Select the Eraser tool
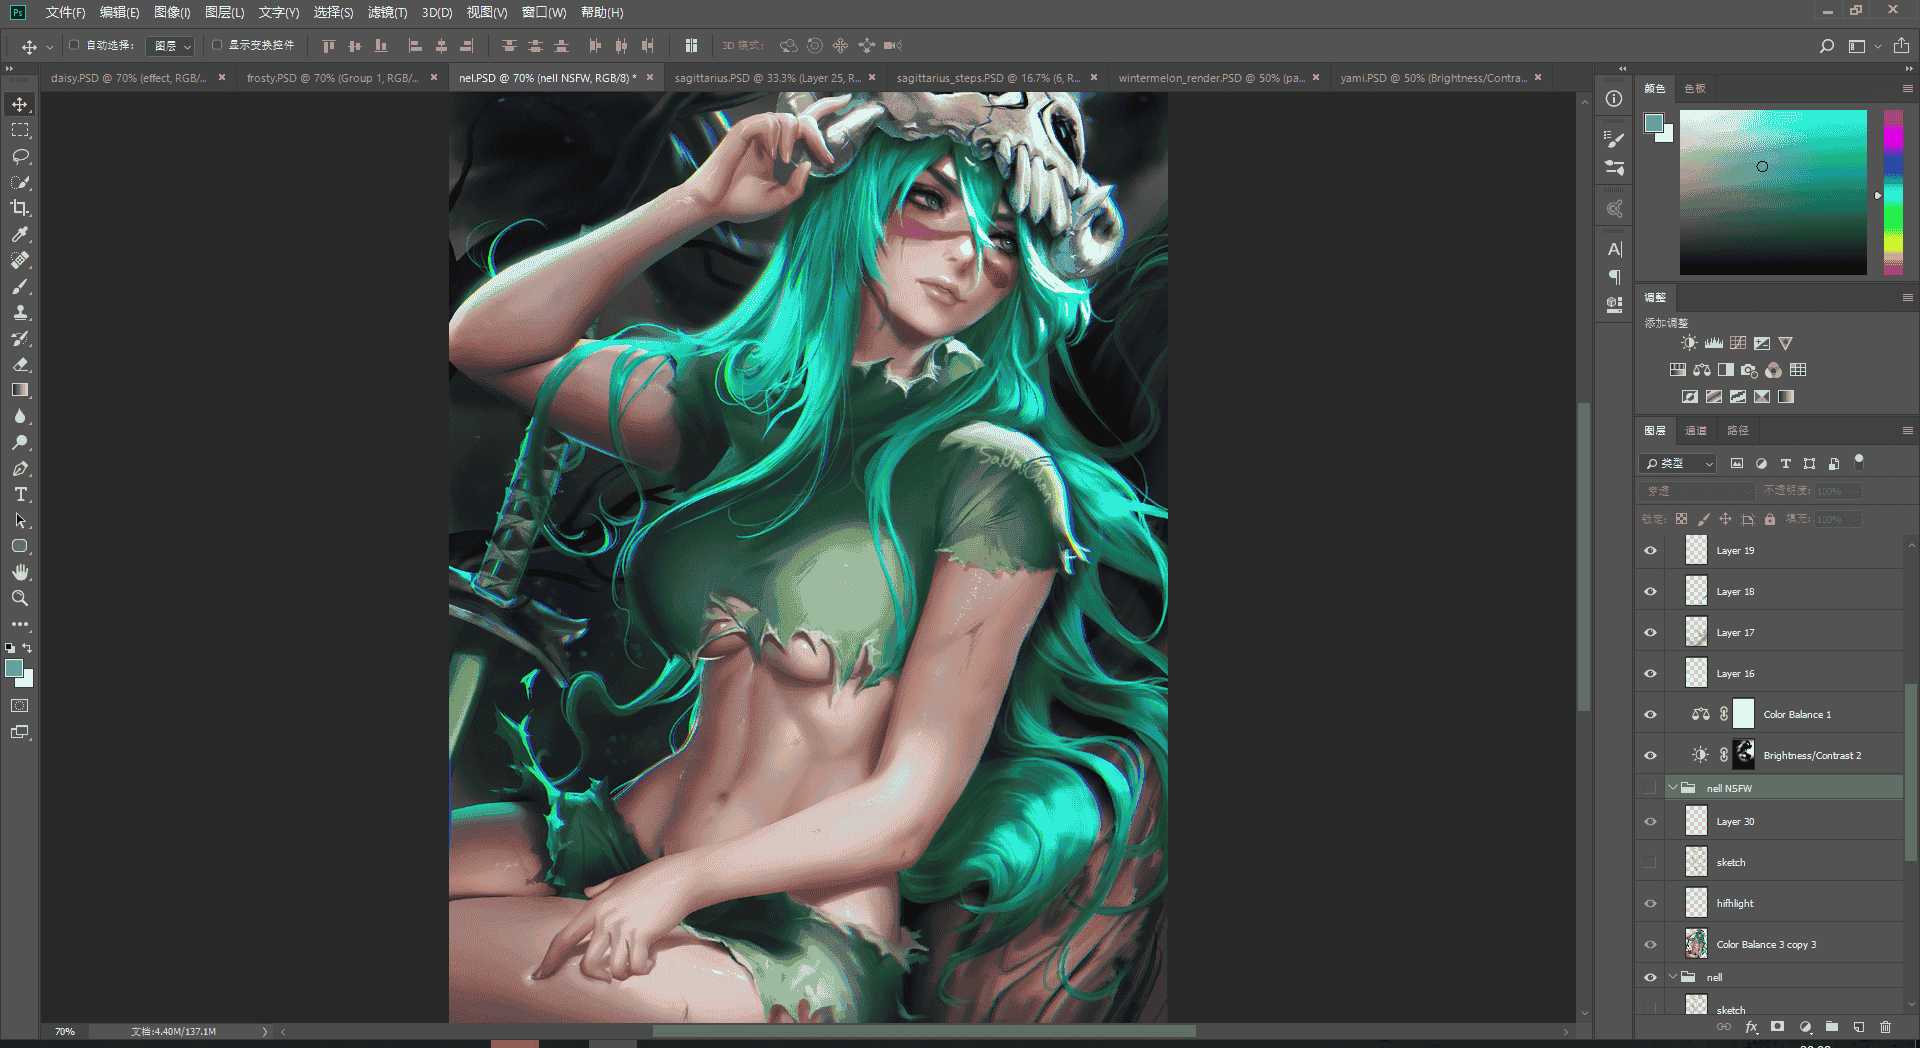The height and width of the screenshot is (1048, 1920). 20,364
